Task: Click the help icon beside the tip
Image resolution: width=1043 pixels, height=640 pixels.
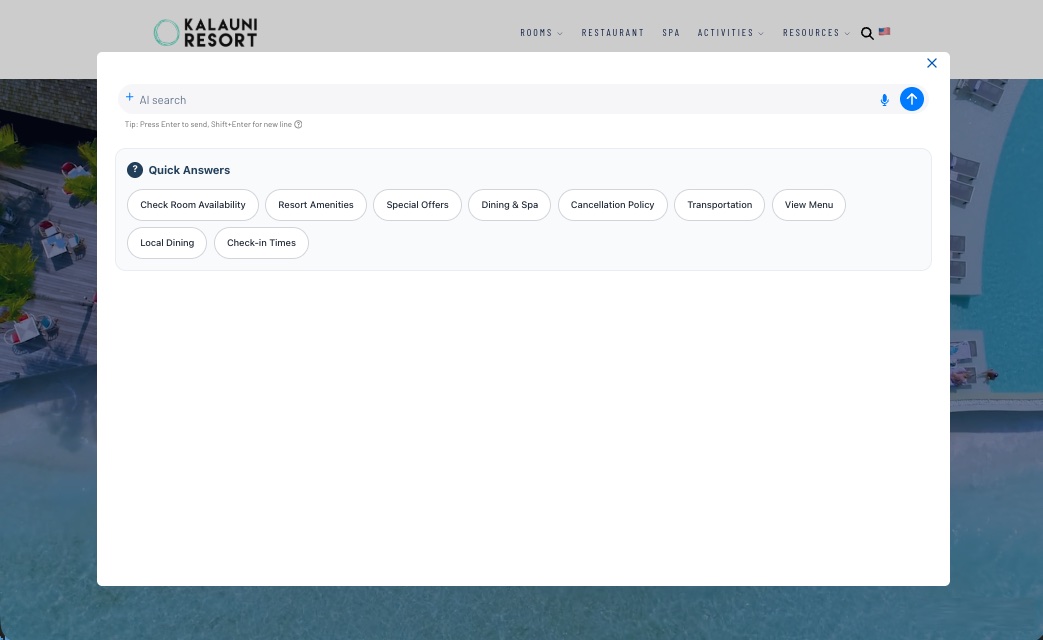Action: pos(298,125)
